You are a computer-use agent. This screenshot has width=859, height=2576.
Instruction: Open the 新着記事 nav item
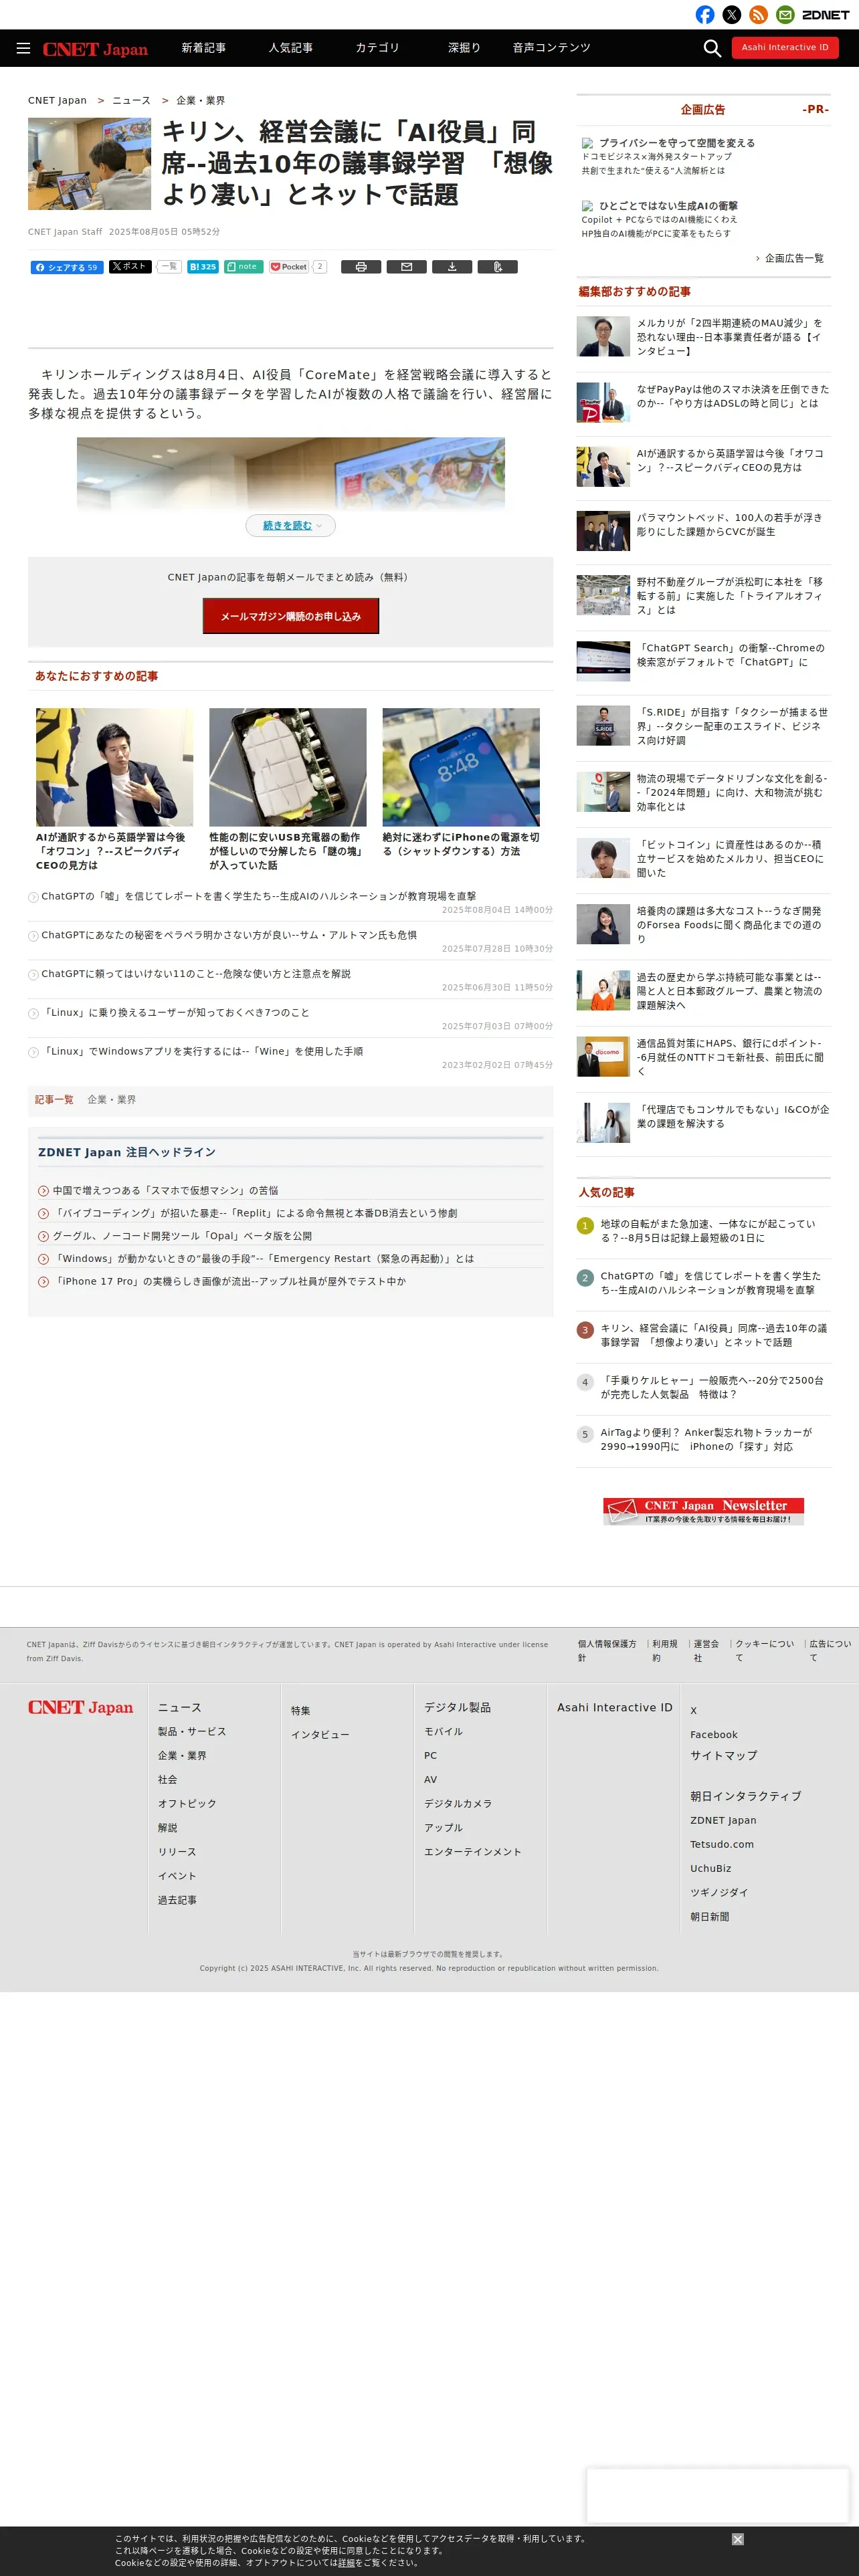tap(203, 48)
